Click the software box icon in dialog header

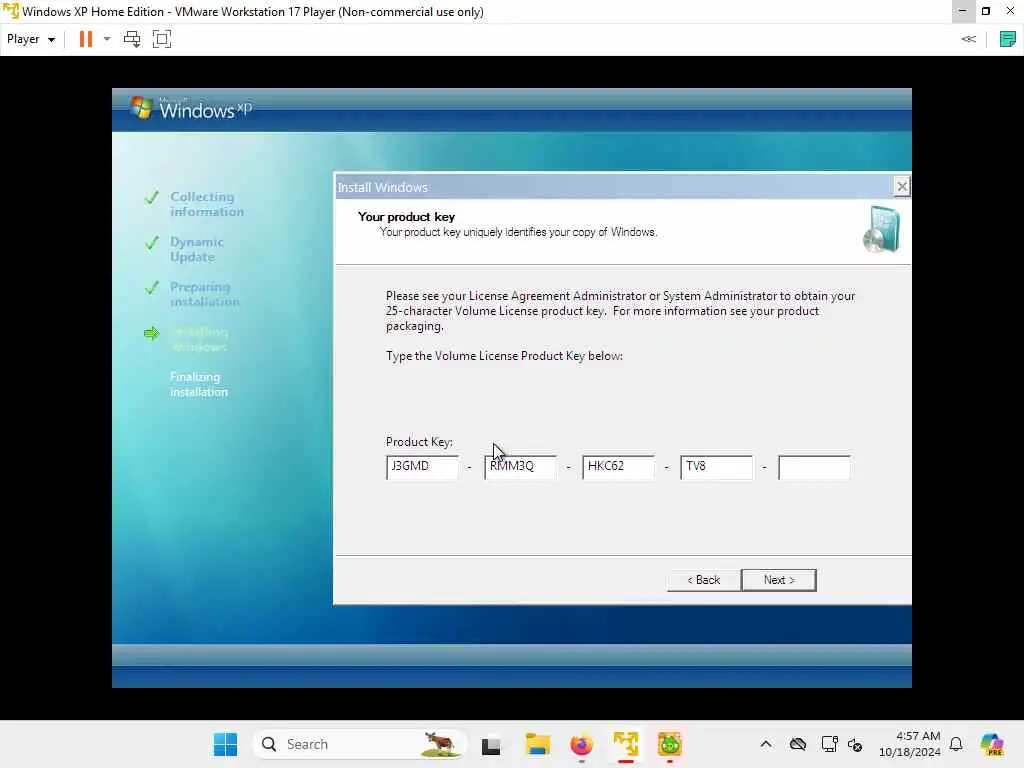tap(882, 229)
